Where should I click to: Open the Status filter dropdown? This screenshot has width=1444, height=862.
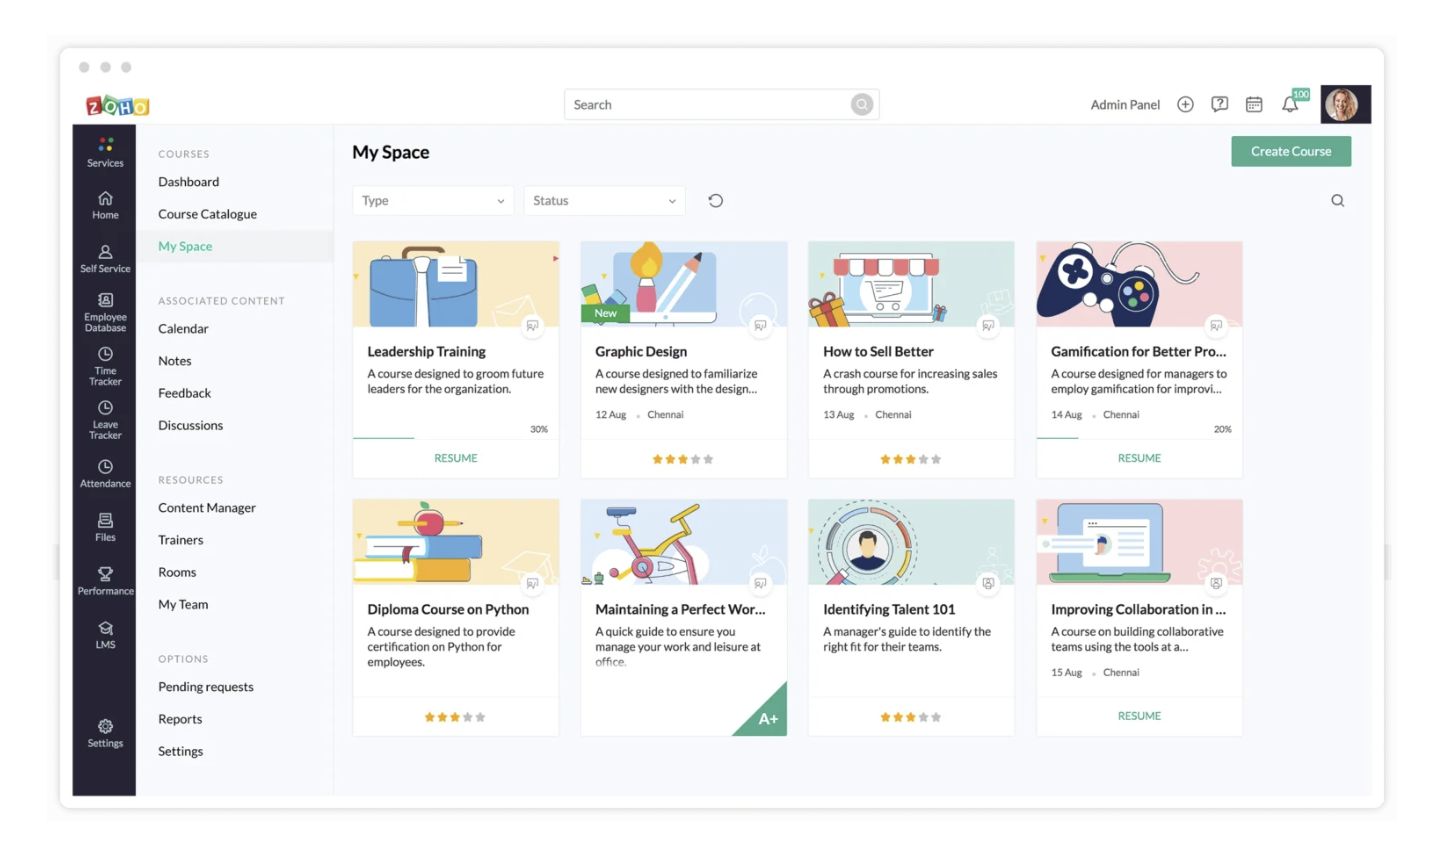[x=604, y=200]
